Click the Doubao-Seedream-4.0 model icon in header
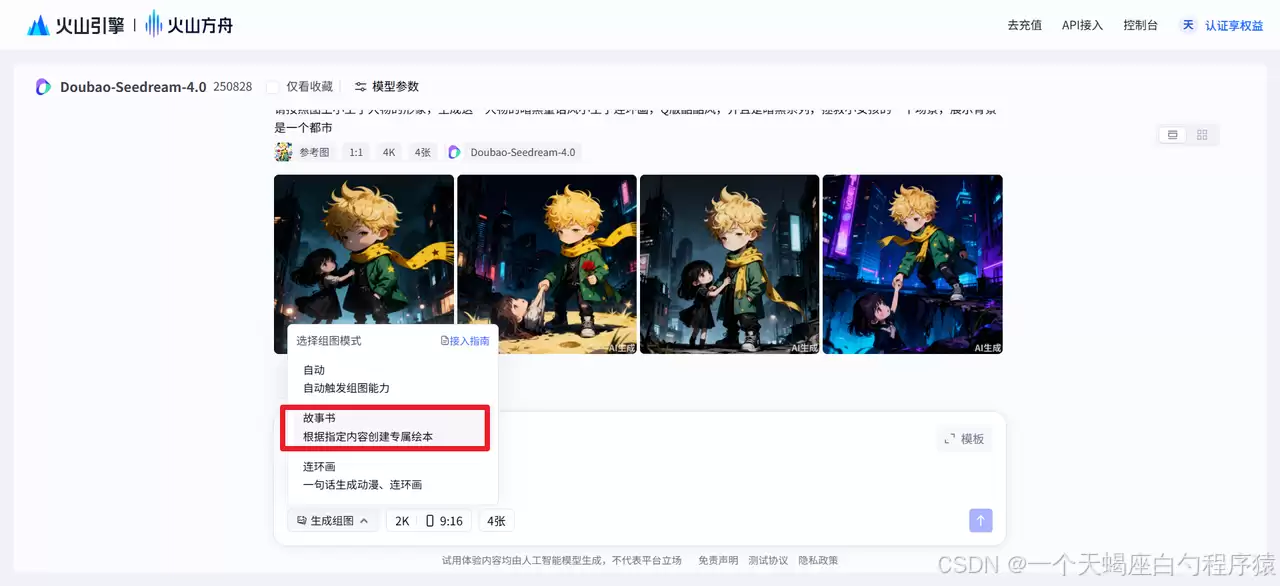 [43, 87]
